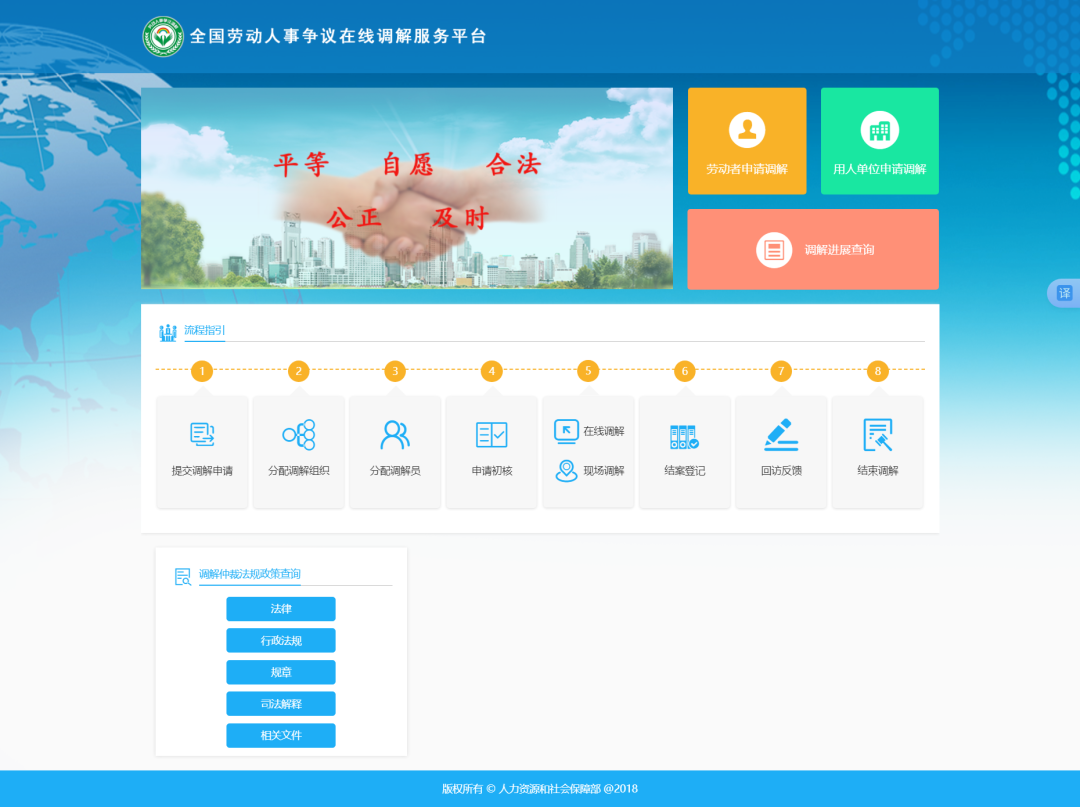Click the 相关文件 button
Viewport: 1080px width, 807px height.
(281, 736)
